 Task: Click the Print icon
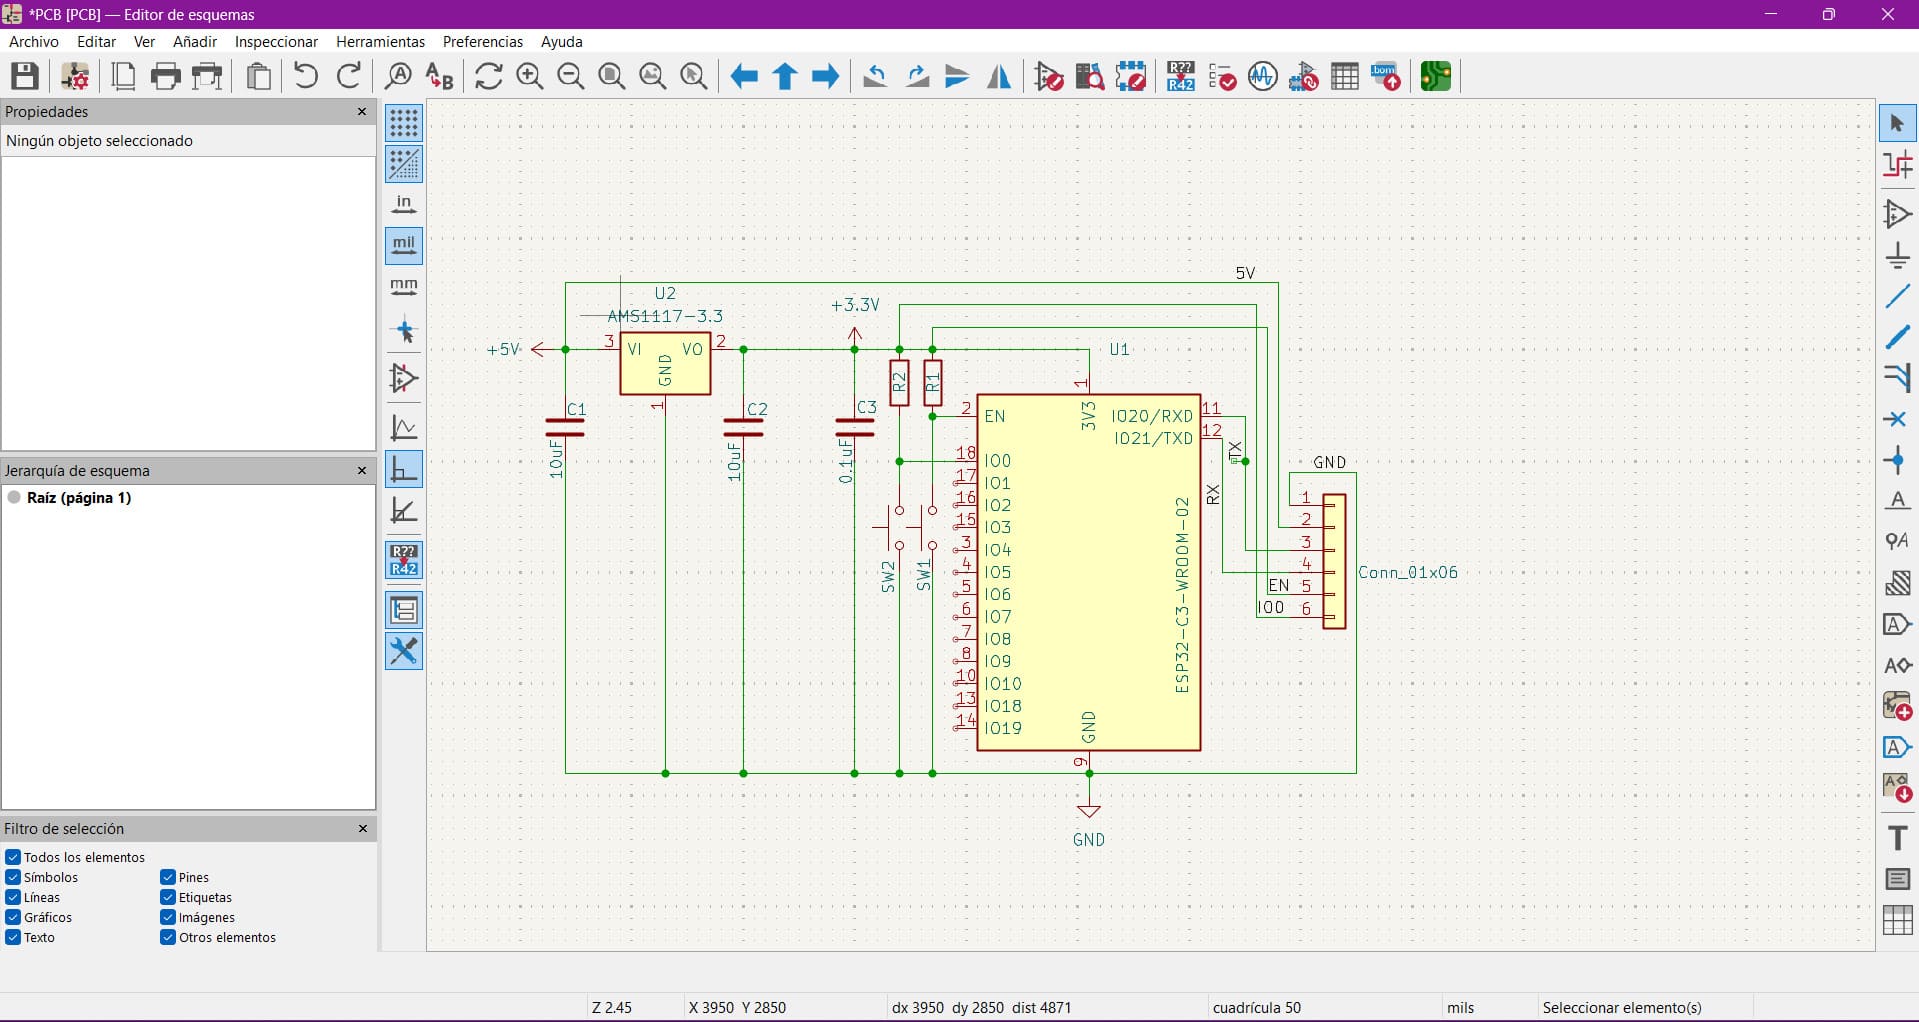click(x=166, y=76)
